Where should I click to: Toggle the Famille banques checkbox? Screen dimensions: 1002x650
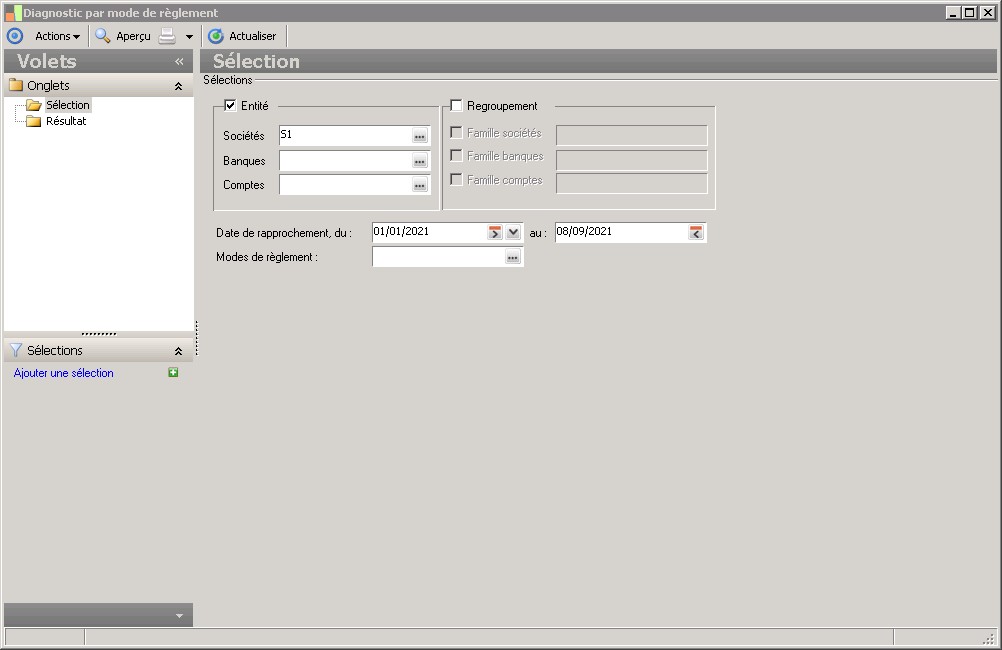(456, 155)
